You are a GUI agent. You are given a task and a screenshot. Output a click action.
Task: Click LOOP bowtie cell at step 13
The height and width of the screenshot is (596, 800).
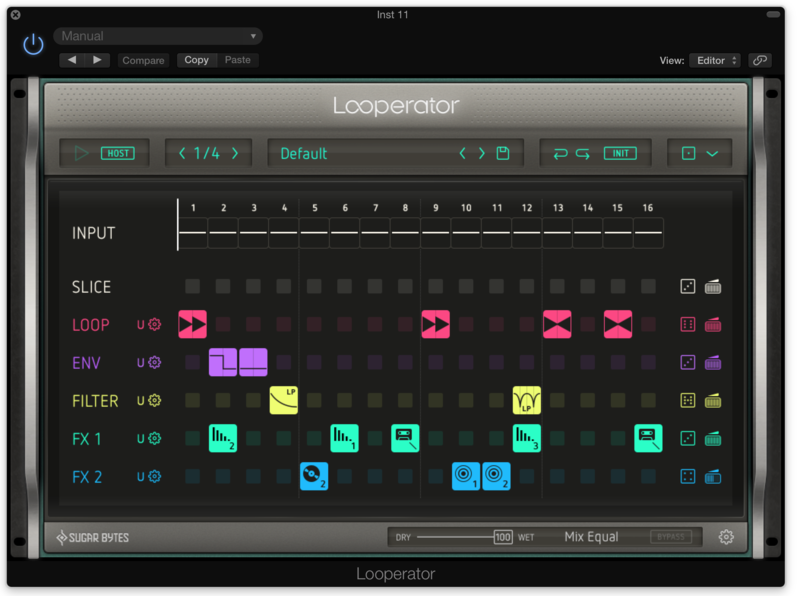click(x=557, y=324)
